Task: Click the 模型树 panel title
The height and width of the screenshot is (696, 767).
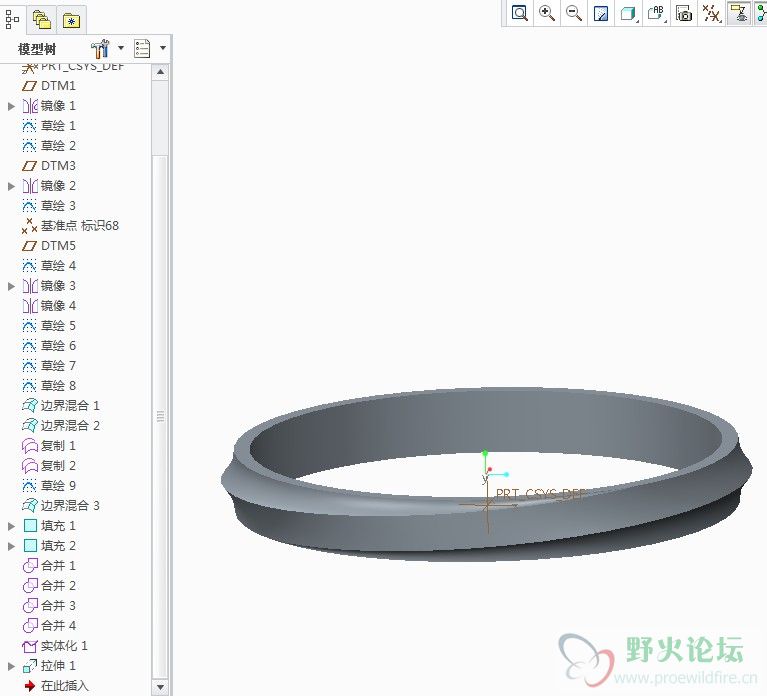Action: (37, 49)
